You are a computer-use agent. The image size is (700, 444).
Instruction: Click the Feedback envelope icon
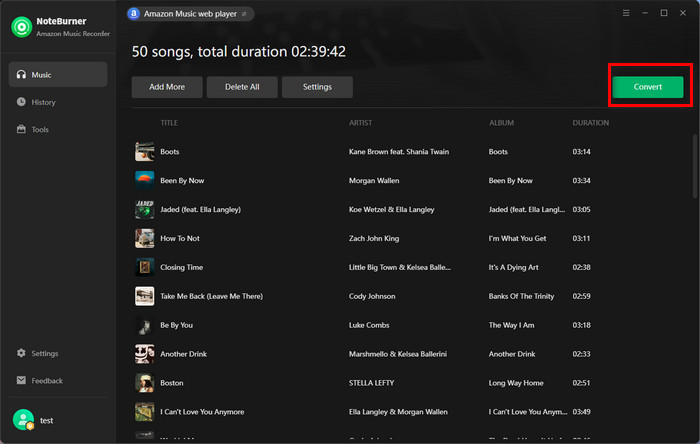pyautogui.click(x=21, y=380)
